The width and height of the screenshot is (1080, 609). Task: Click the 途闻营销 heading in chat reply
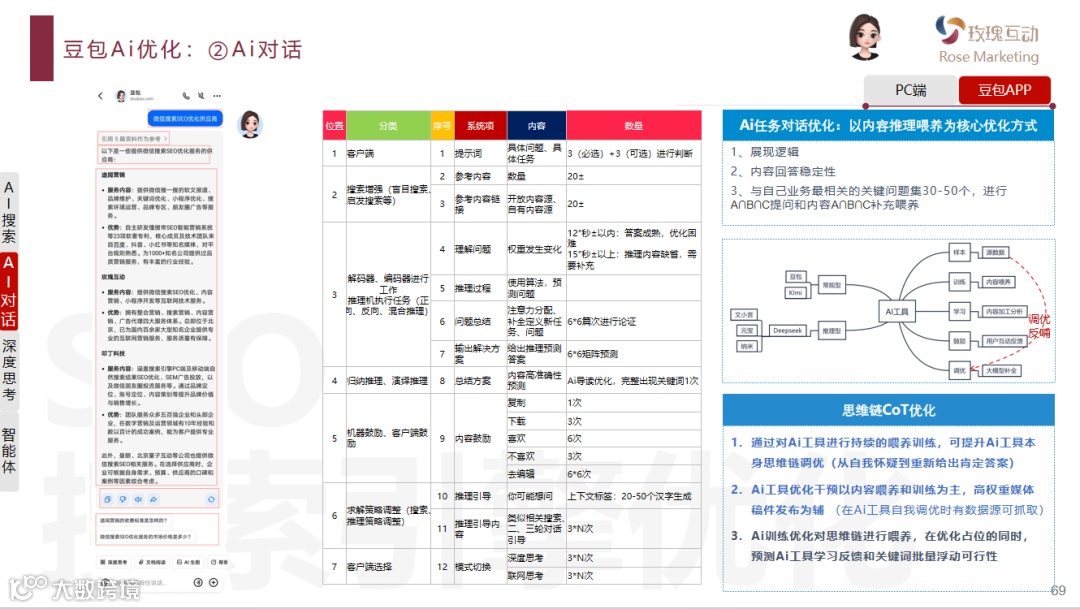click(x=113, y=175)
